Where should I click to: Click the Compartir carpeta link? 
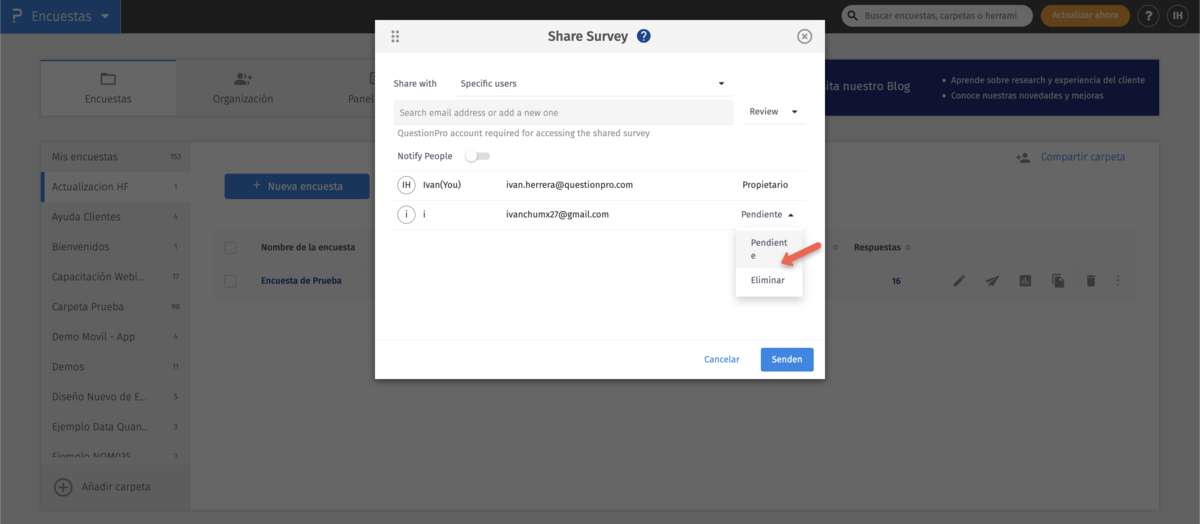tap(1083, 157)
